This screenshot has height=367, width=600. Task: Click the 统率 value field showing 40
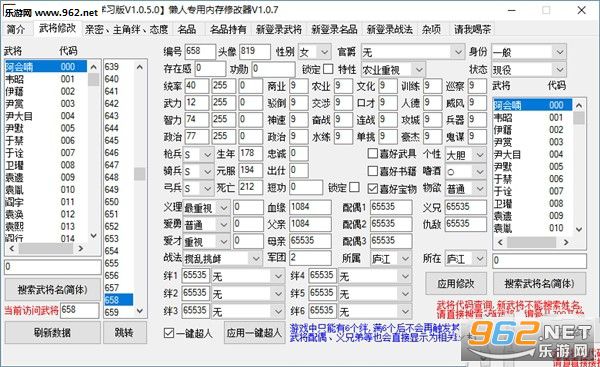point(197,86)
